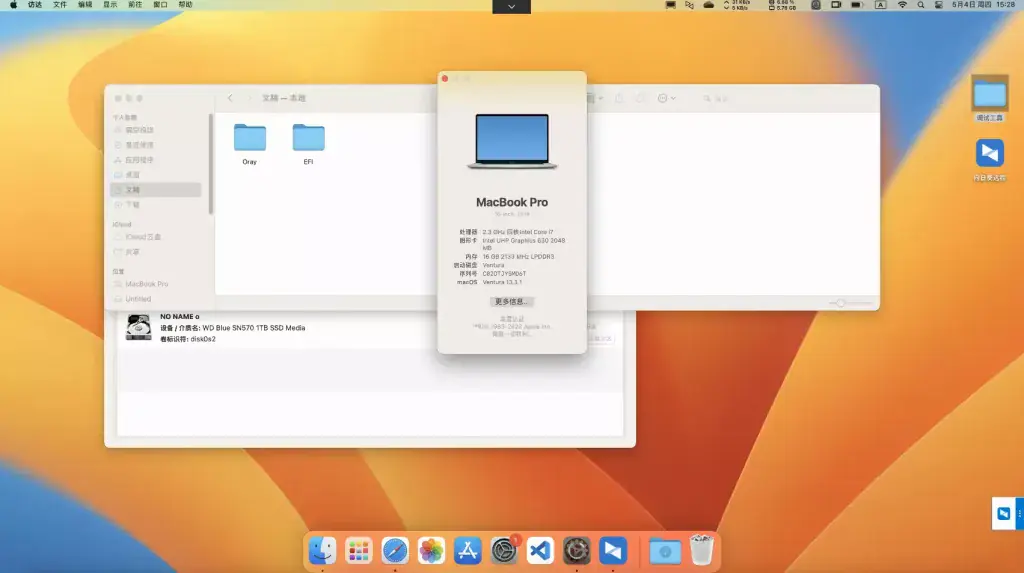Go back in the Finder window
1024x573 pixels.
230,98
